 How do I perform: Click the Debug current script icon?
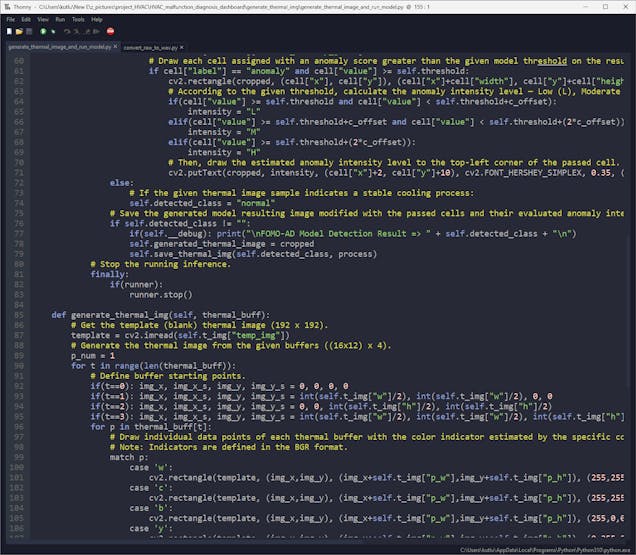tap(54, 32)
